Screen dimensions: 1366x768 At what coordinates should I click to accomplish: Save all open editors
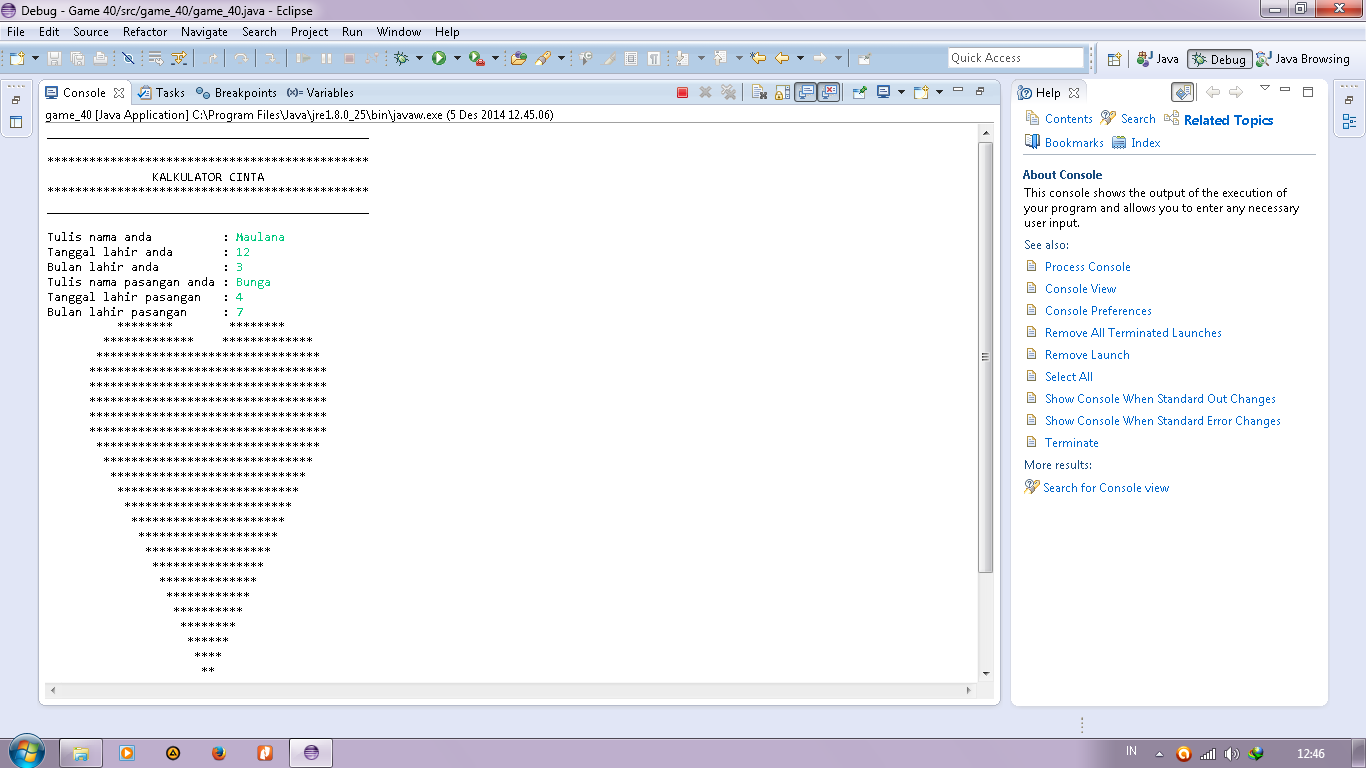pyautogui.click(x=79, y=57)
